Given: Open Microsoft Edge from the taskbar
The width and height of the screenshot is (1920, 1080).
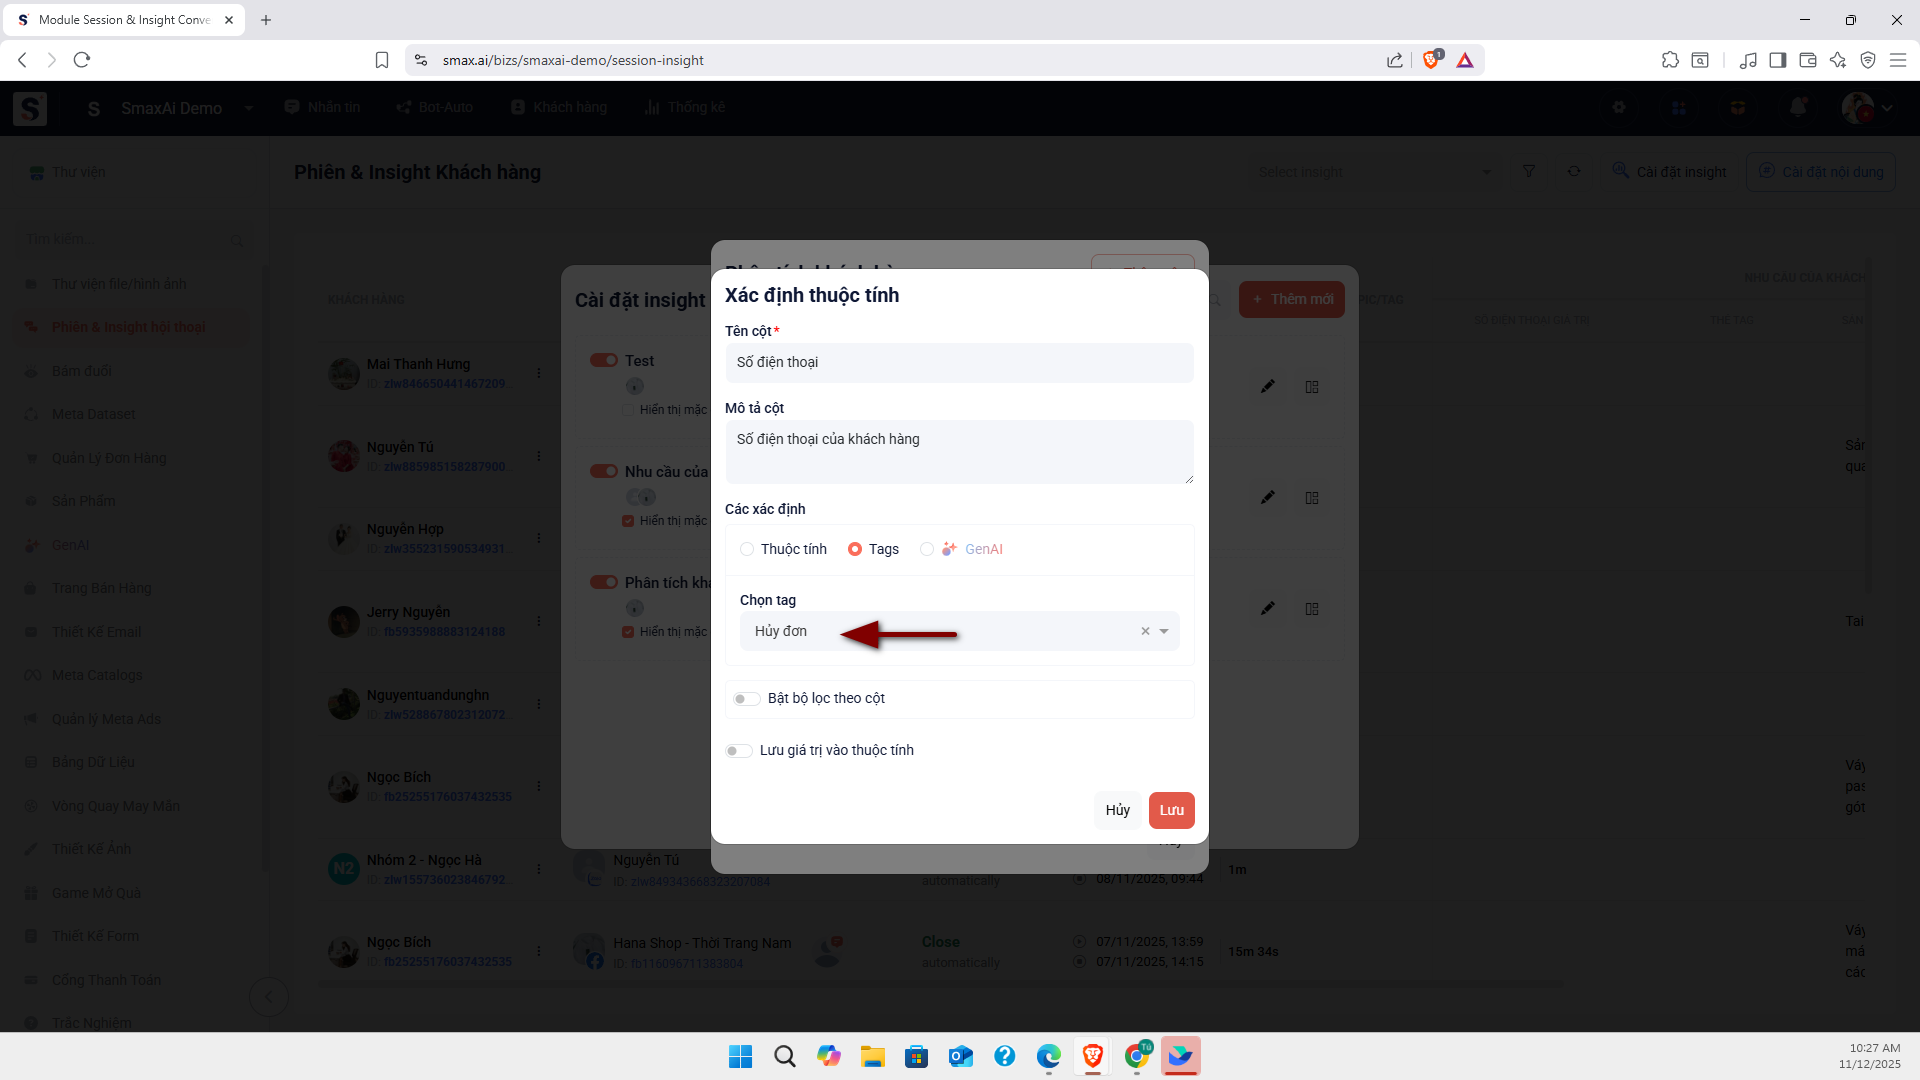Looking at the screenshot, I should tap(1048, 1056).
